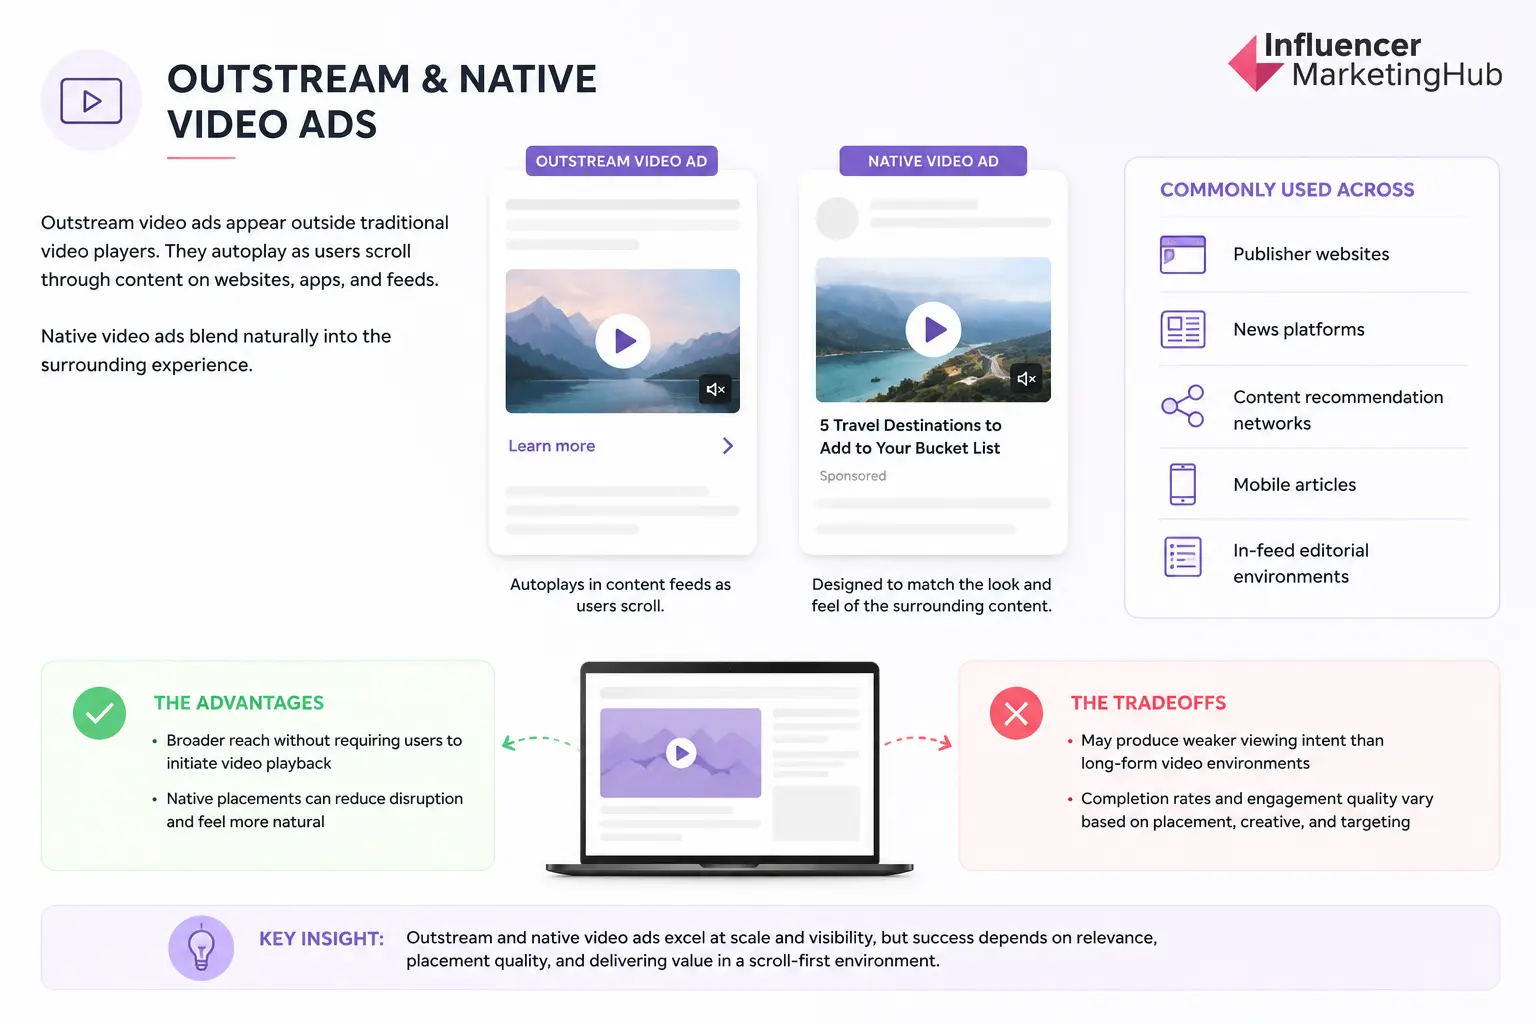This screenshot has height=1024, width=1536.
Task: Select the NATIVE VIDEO AD label
Action: click(x=933, y=161)
